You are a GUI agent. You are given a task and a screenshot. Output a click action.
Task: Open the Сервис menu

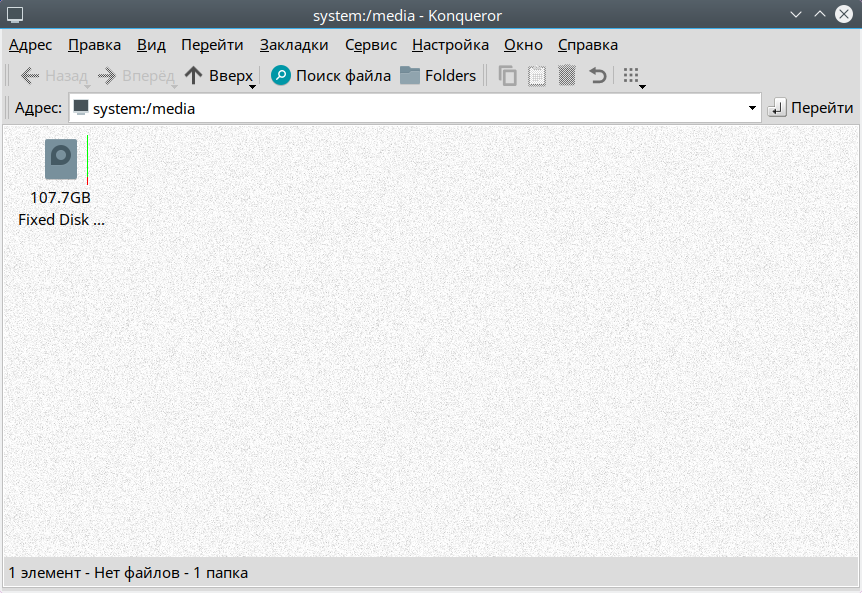pos(371,45)
